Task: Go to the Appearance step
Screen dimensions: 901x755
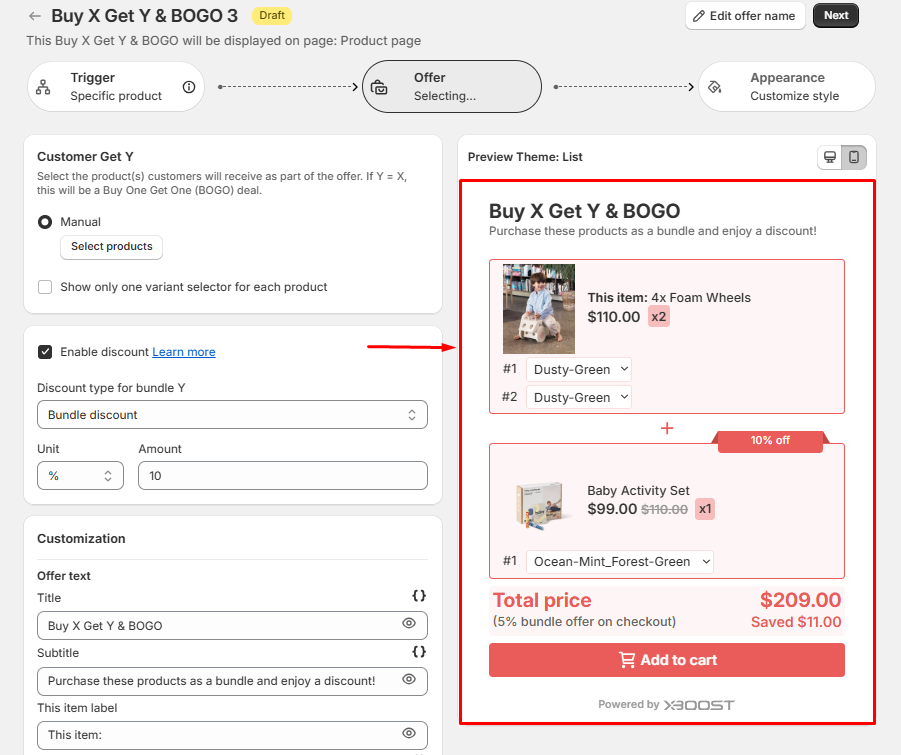Action: (786, 87)
